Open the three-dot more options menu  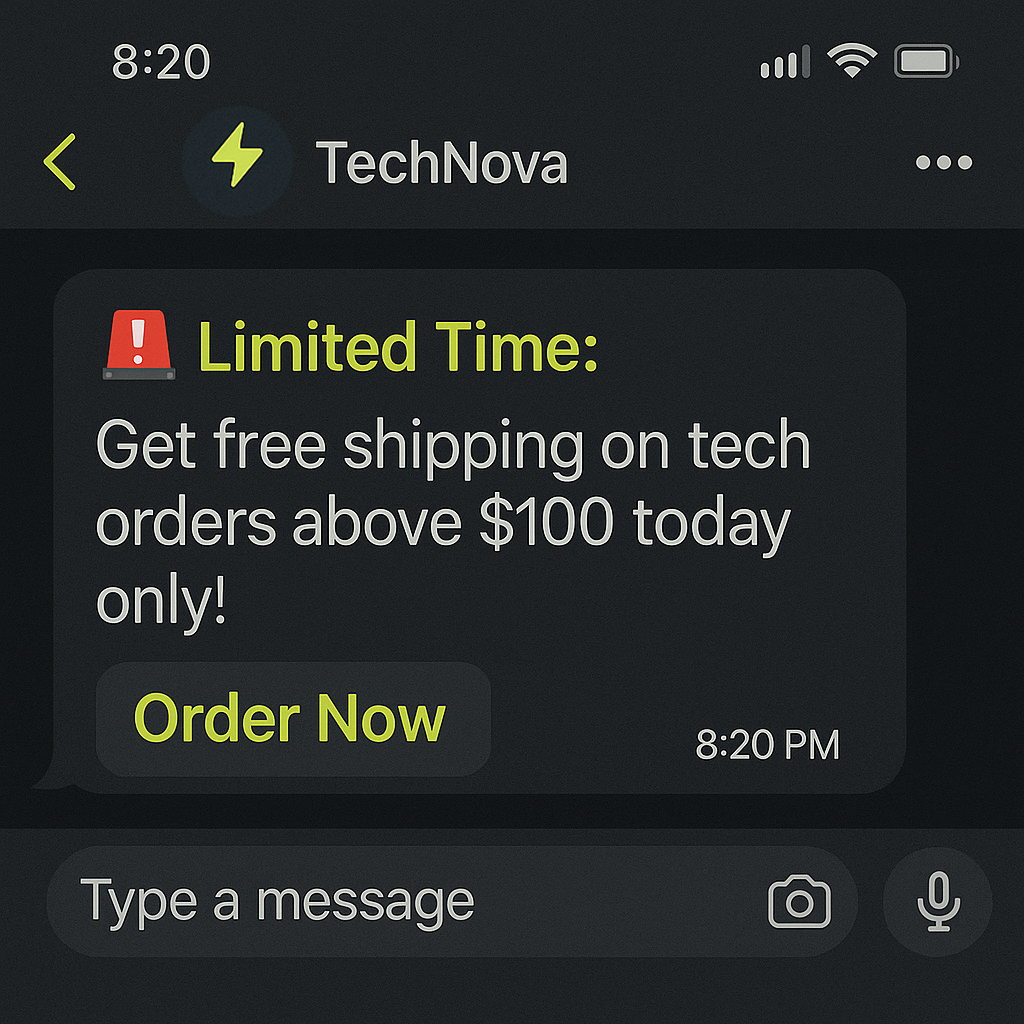[943, 163]
